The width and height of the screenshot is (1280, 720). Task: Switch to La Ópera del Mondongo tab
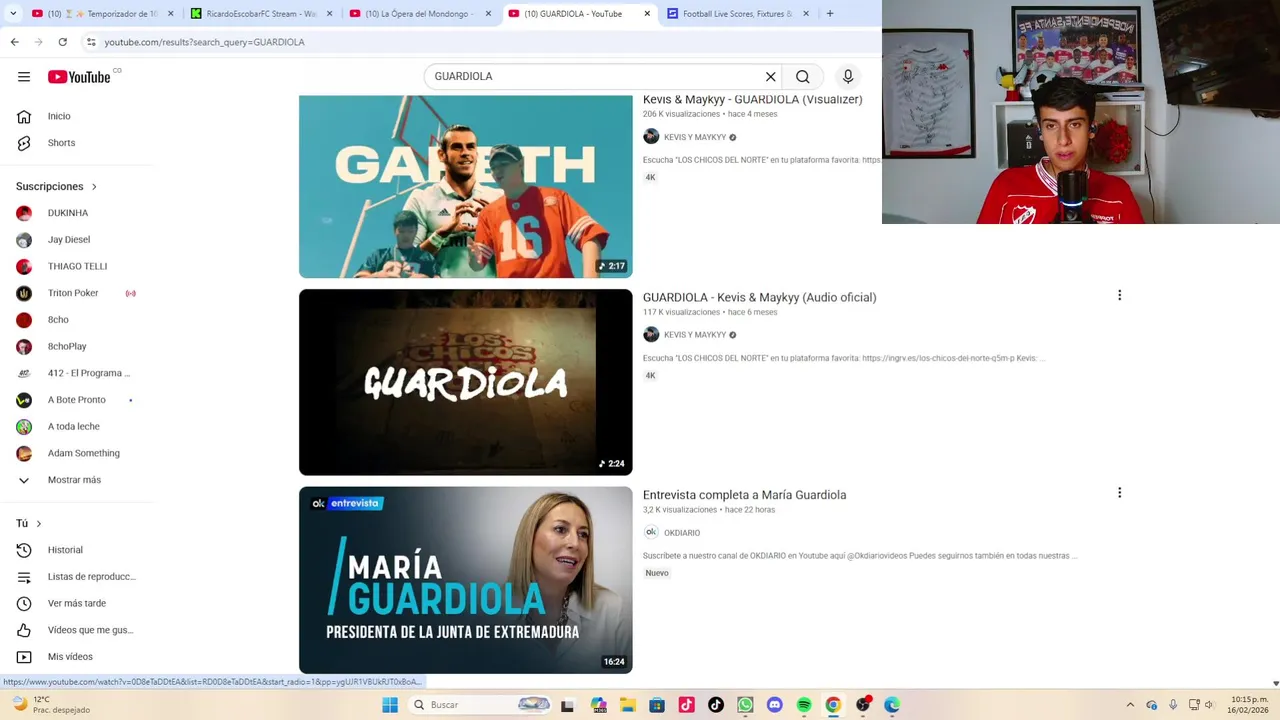tap(419, 14)
